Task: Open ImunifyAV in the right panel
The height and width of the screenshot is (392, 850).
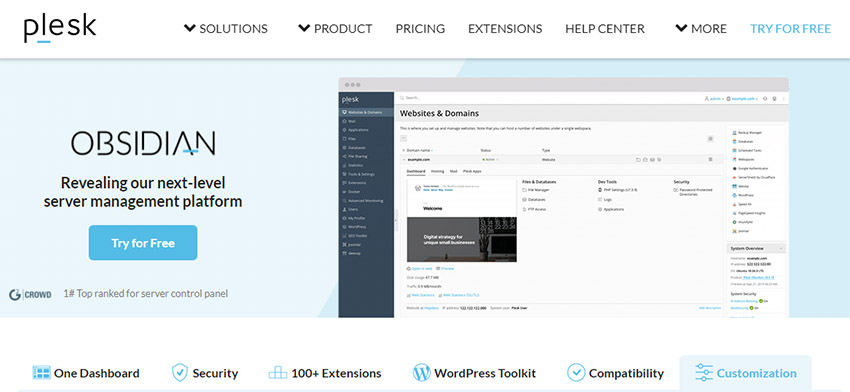Action: [x=744, y=222]
